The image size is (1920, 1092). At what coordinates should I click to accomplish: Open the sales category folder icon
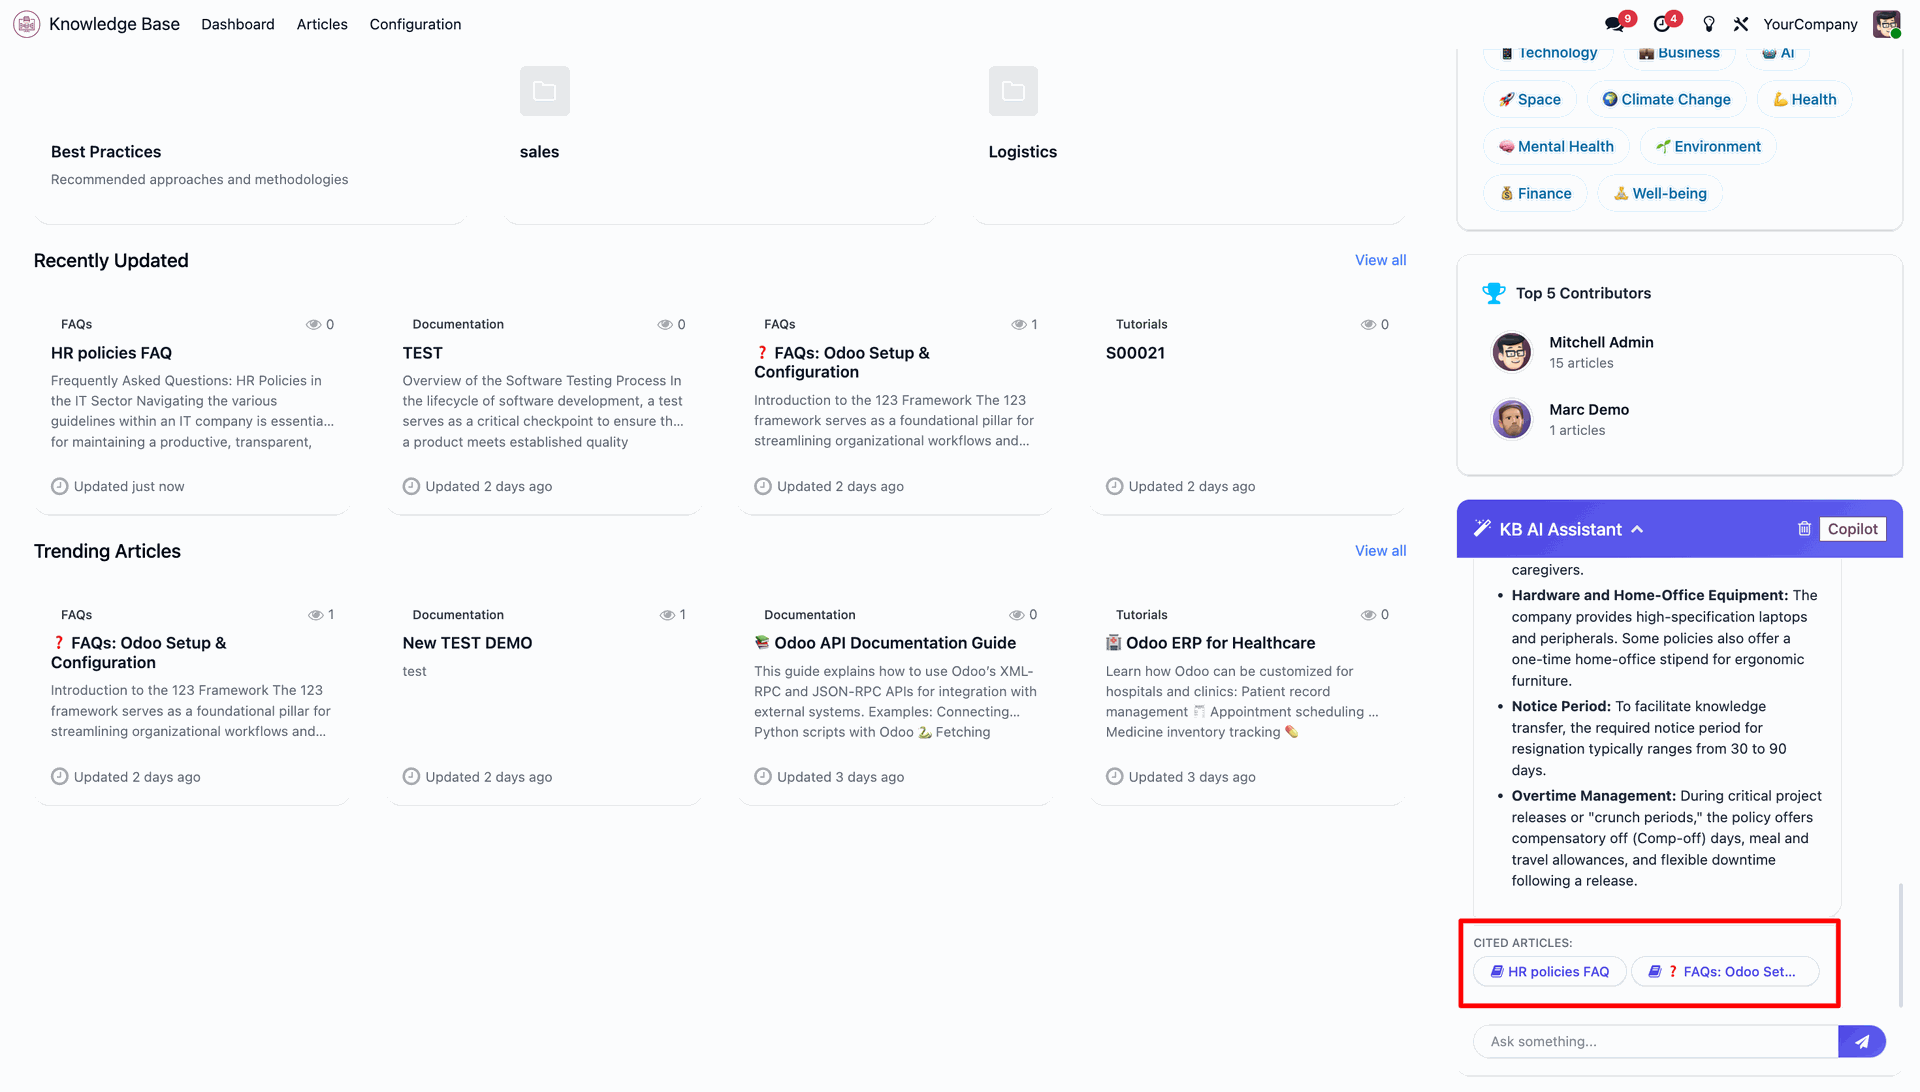tap(545, 91)
